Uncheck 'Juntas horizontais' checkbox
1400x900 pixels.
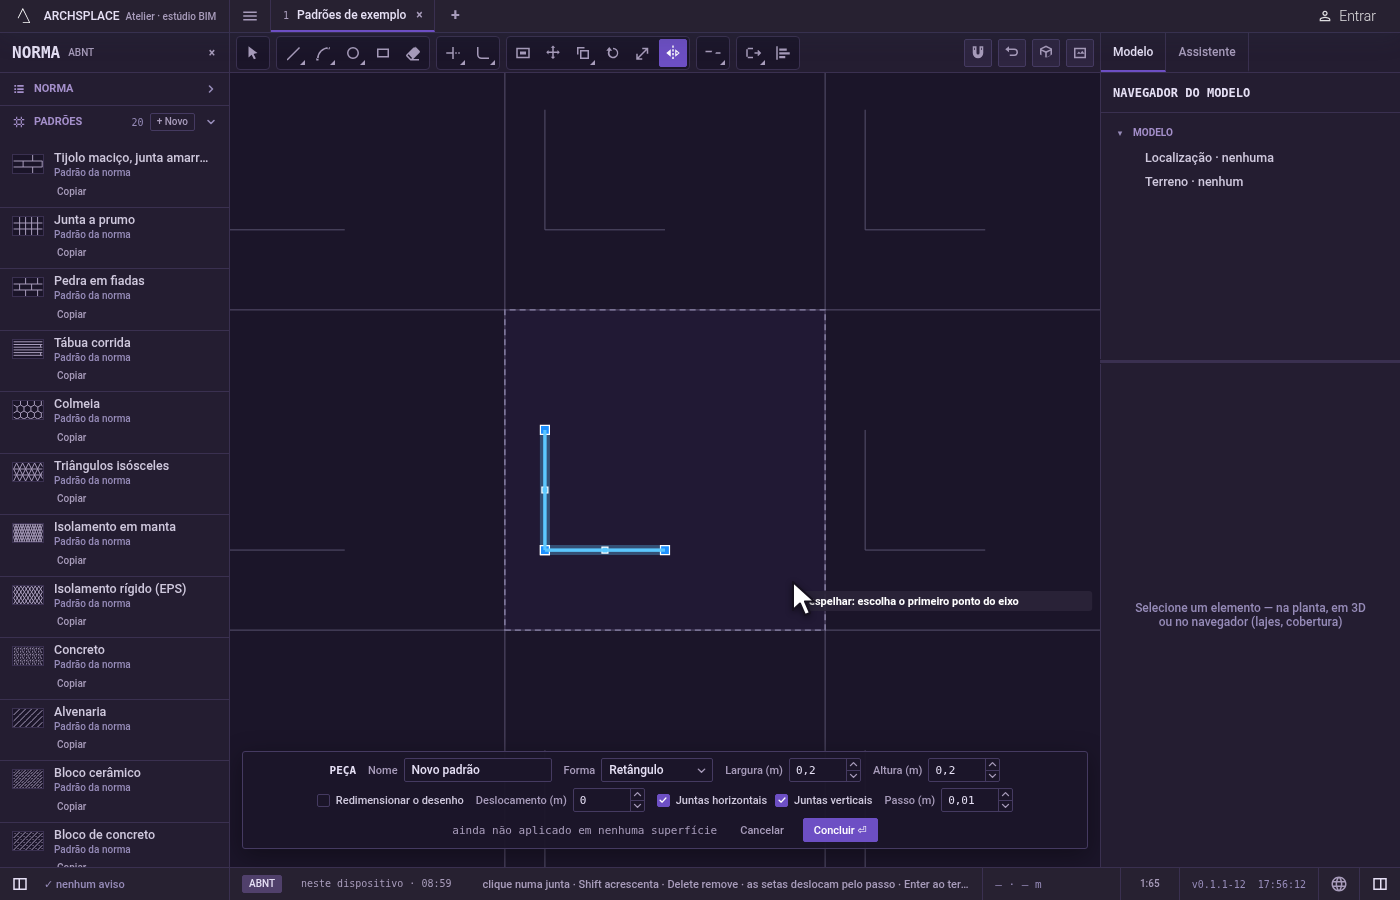[x=663, y=800]
